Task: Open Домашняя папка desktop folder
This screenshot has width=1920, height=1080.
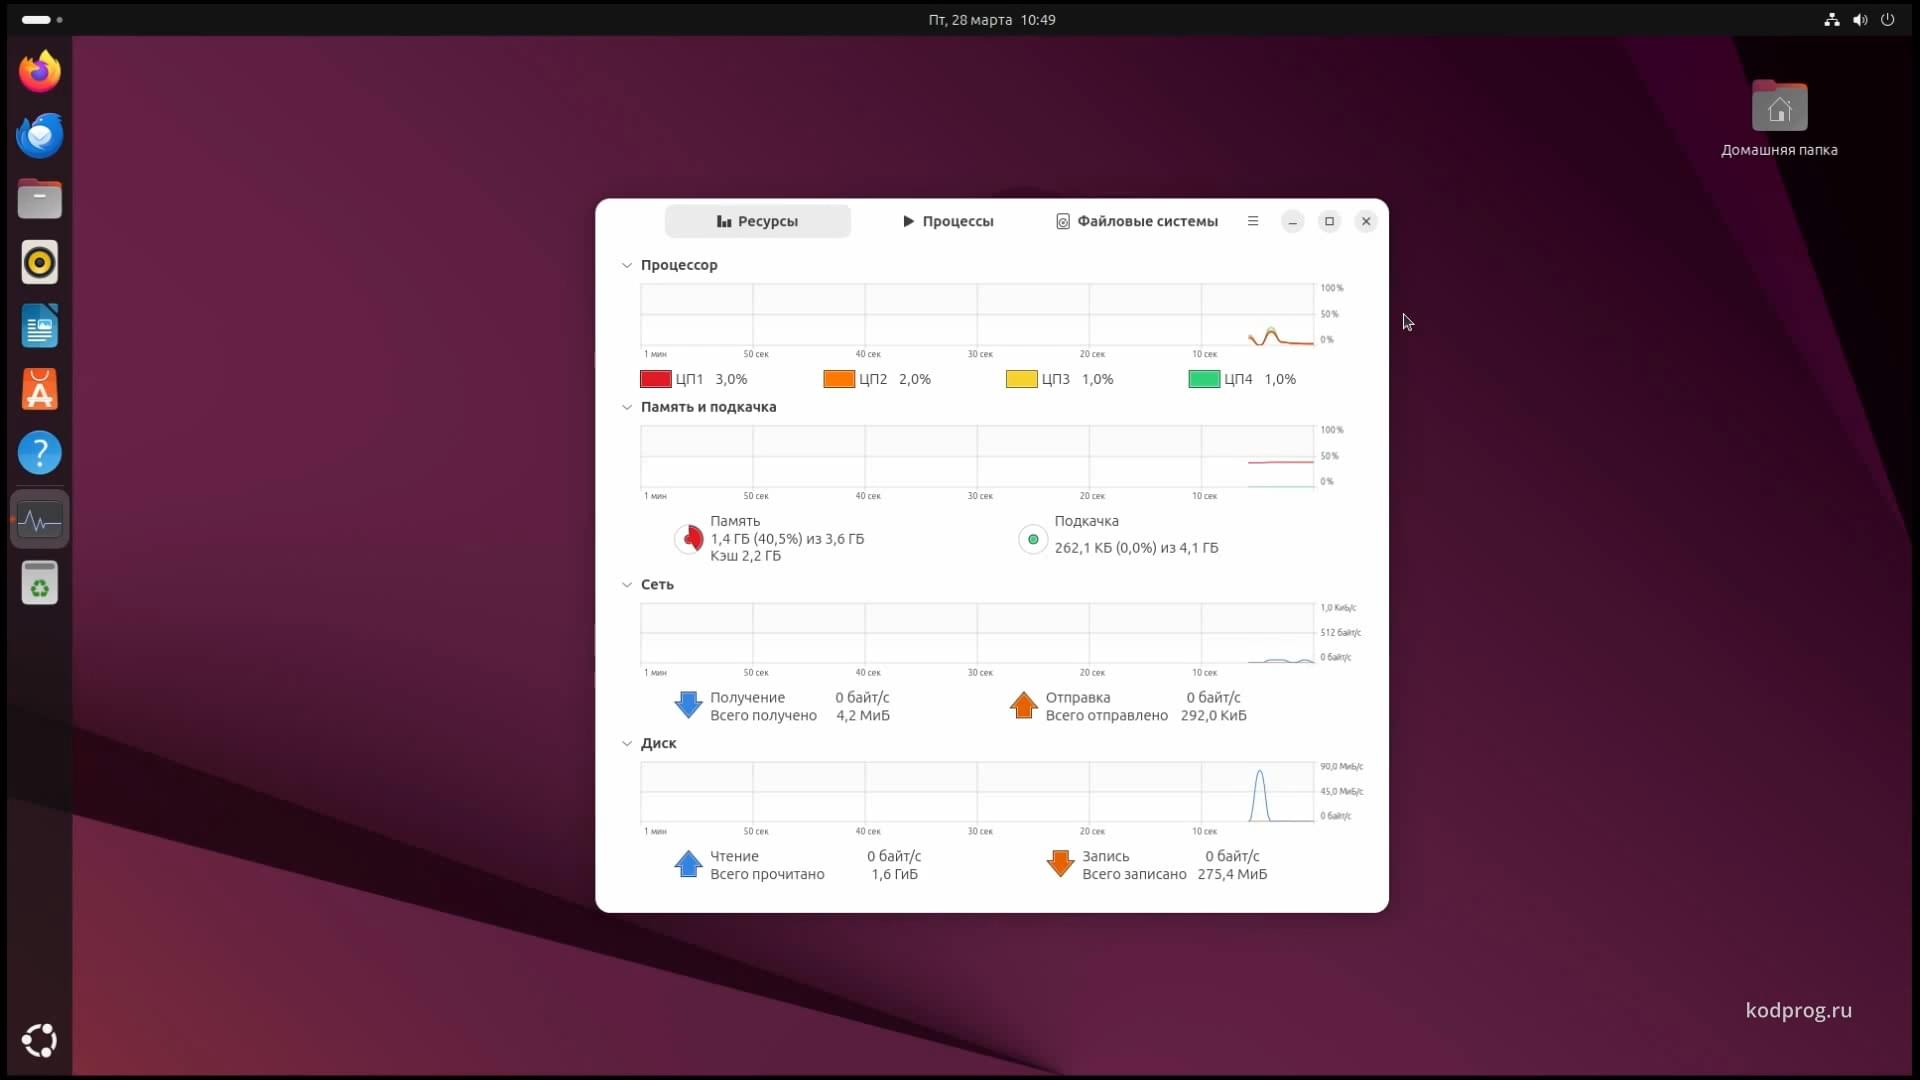Action: coord(1779,118)
